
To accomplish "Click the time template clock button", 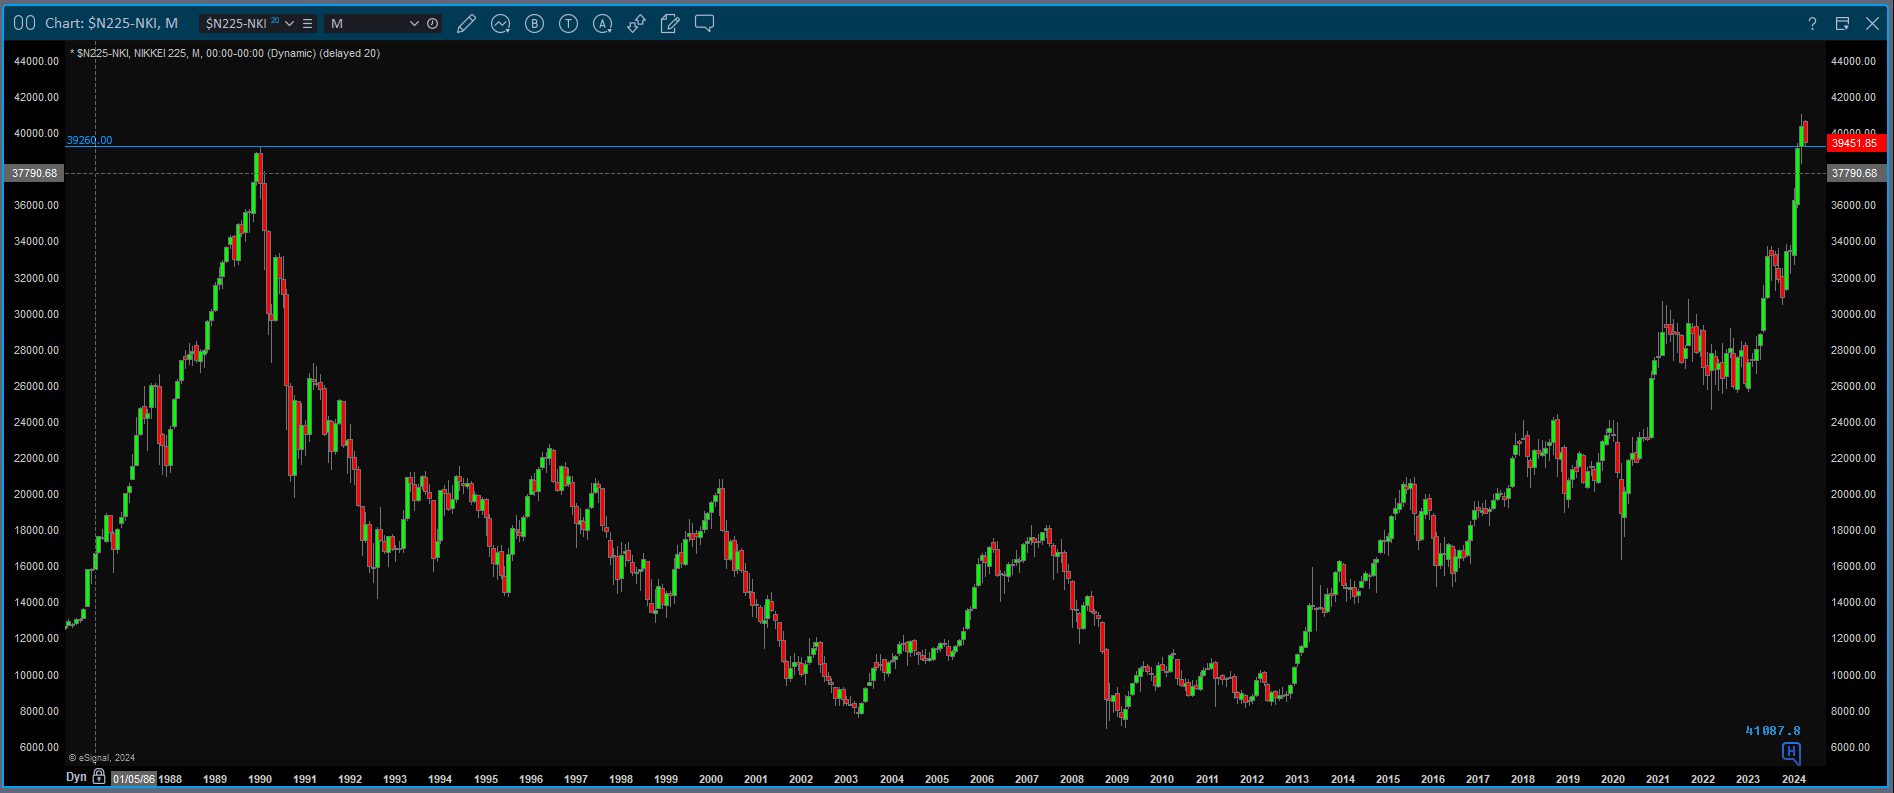I will pos(433,24).
